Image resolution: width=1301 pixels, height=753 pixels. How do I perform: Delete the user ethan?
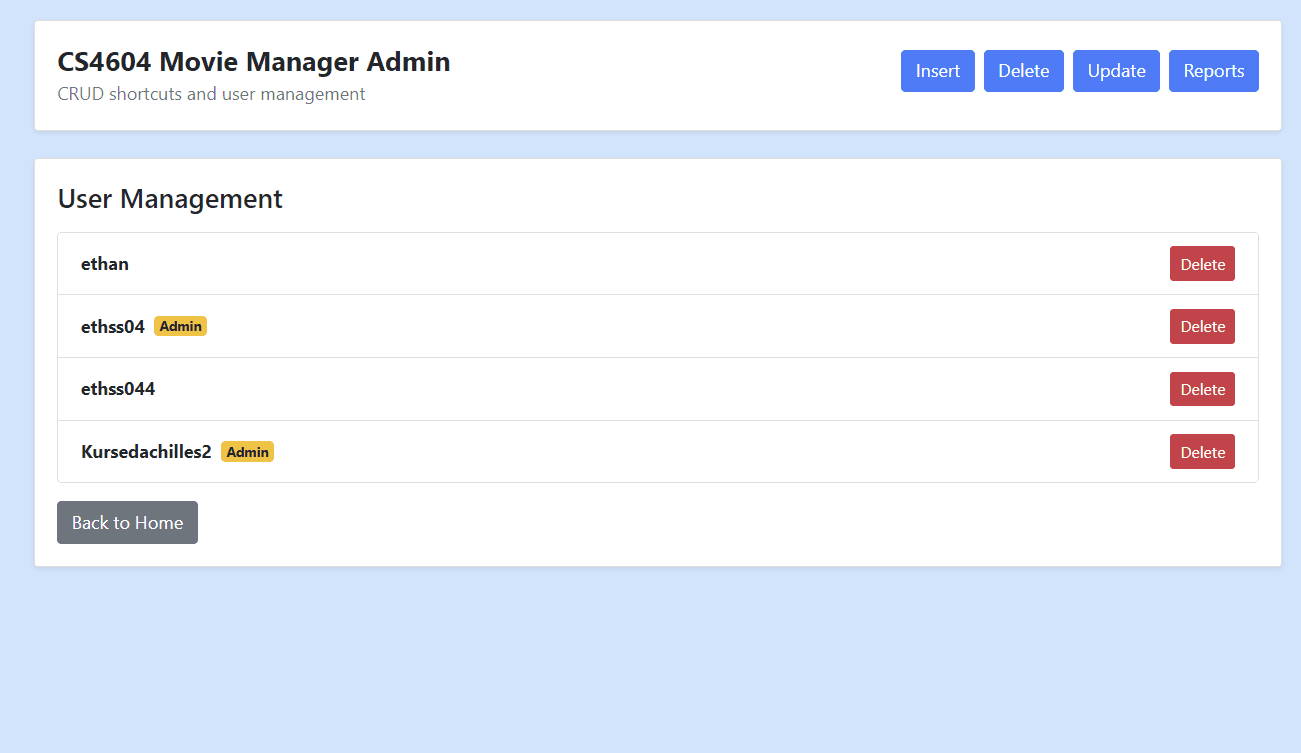coord(1202,263)
